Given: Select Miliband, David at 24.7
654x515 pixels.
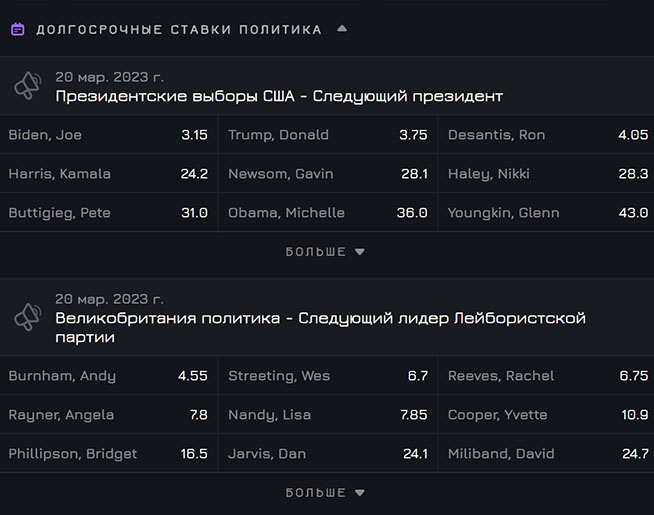Looking at the screenshot, I should pos(546,454).
